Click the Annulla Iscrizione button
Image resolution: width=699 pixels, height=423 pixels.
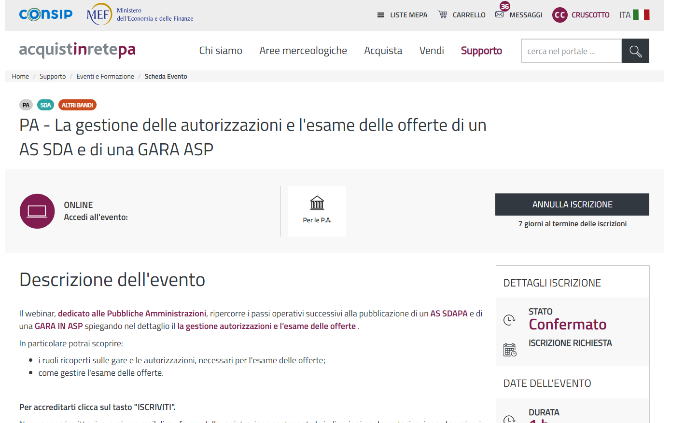point(571,204)
